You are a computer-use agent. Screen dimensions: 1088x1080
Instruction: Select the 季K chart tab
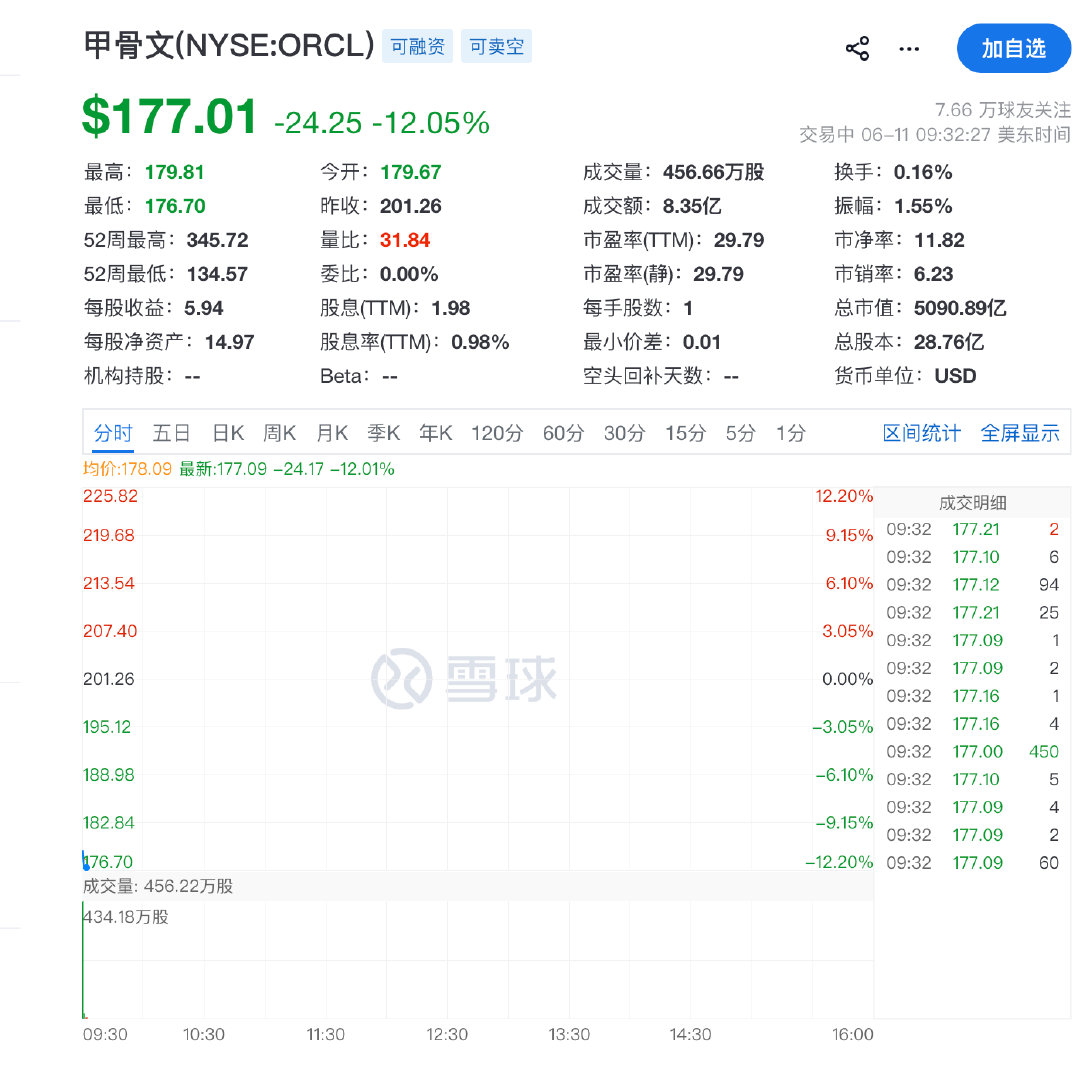pyautogui.click(x=384, y=433)
